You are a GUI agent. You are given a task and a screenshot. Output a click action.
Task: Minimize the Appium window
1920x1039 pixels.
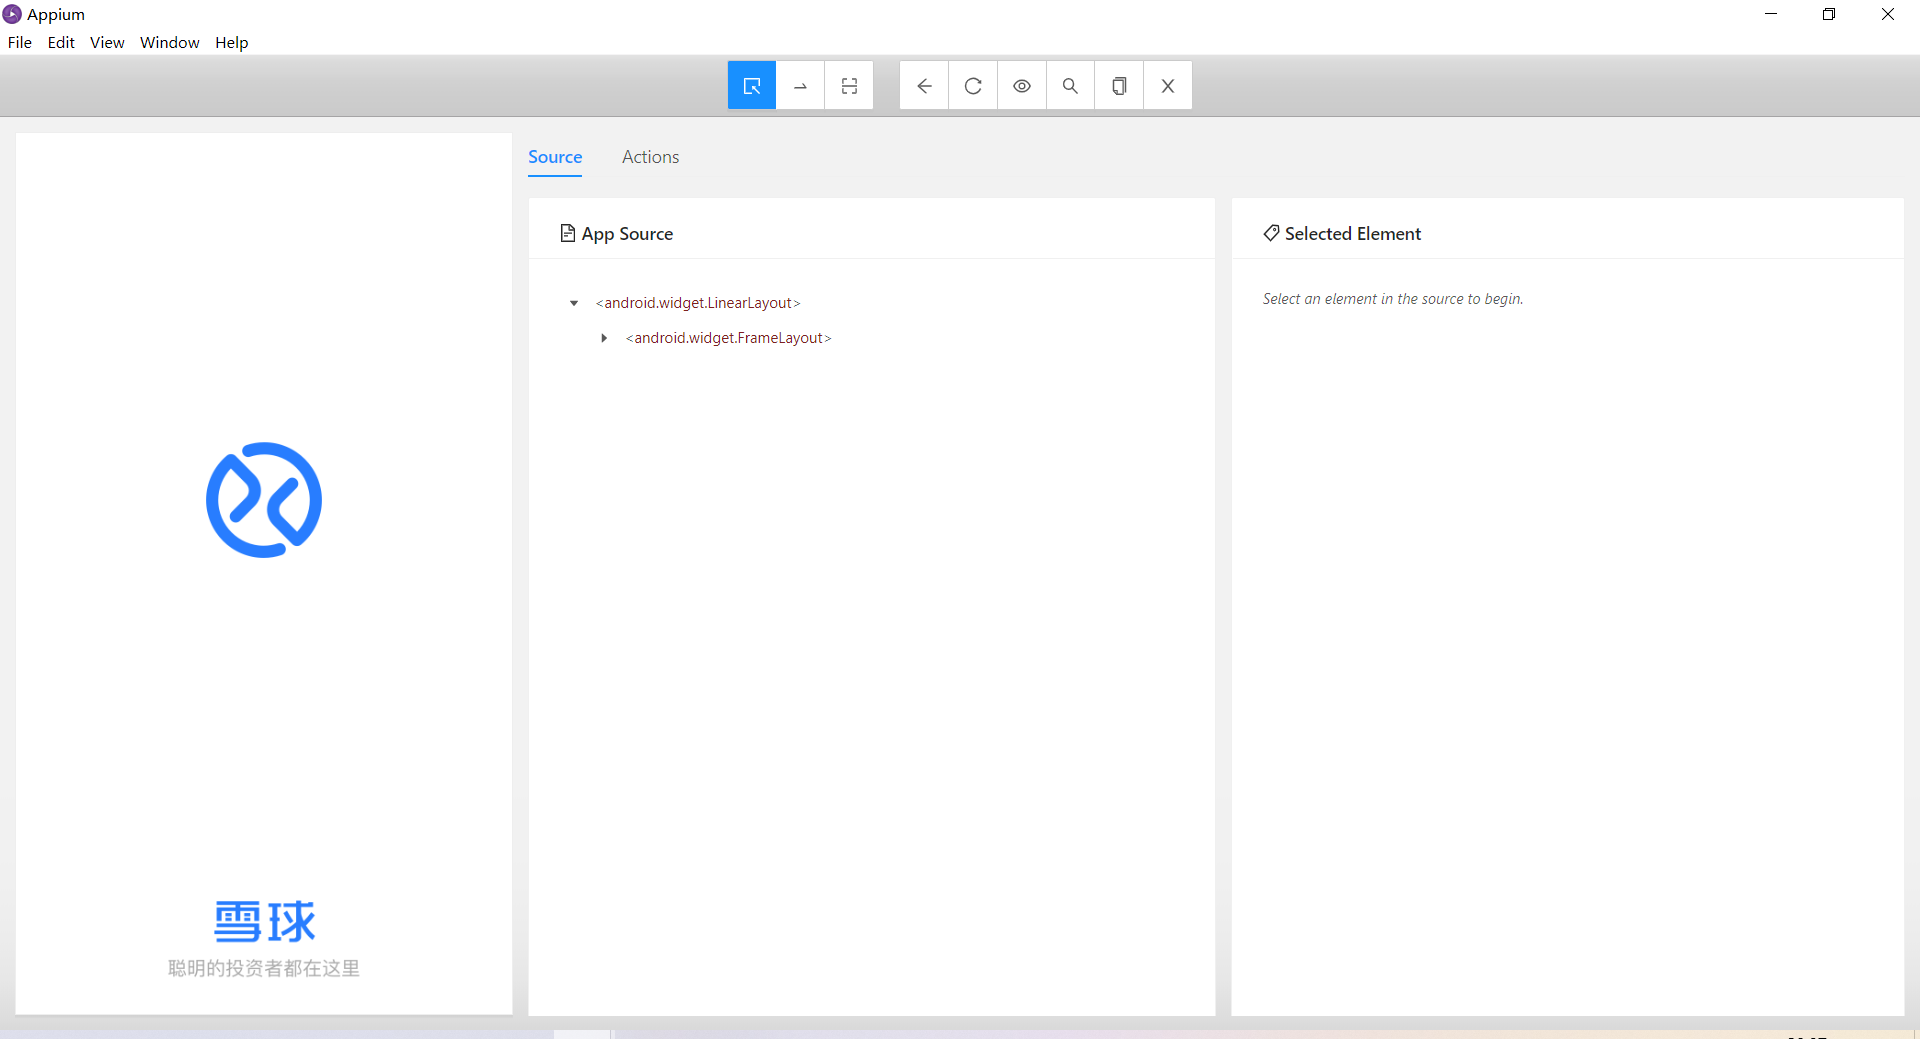(x=1771, y=14)
